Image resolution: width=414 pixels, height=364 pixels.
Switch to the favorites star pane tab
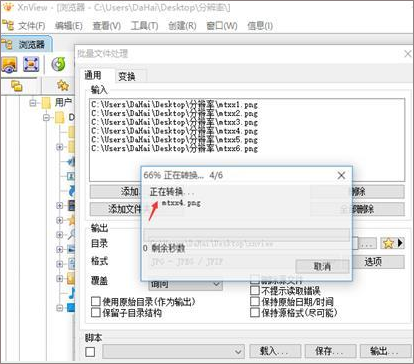[x=62, y=86]
